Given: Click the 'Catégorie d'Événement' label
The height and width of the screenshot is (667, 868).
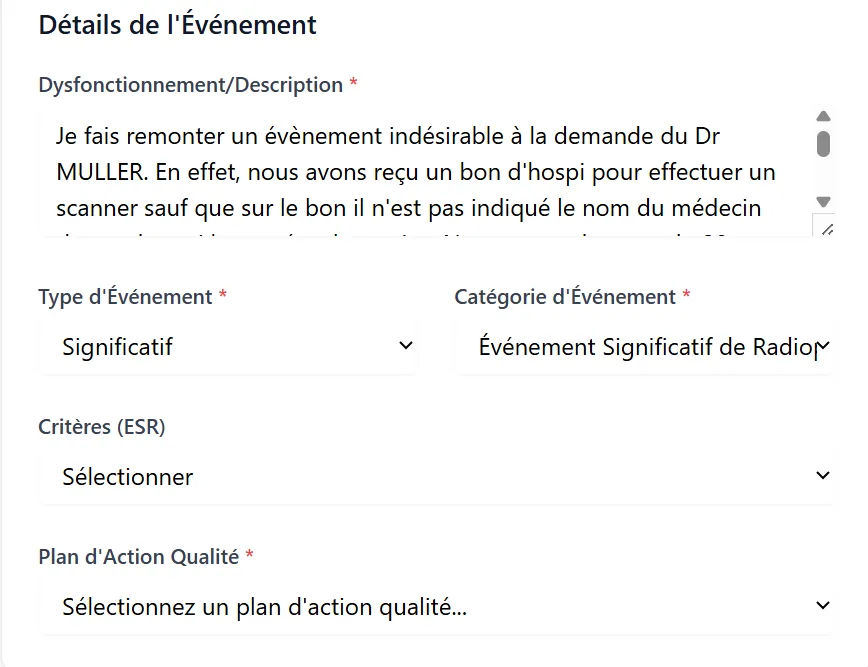Looking at the screenshot, I should 565,297.
